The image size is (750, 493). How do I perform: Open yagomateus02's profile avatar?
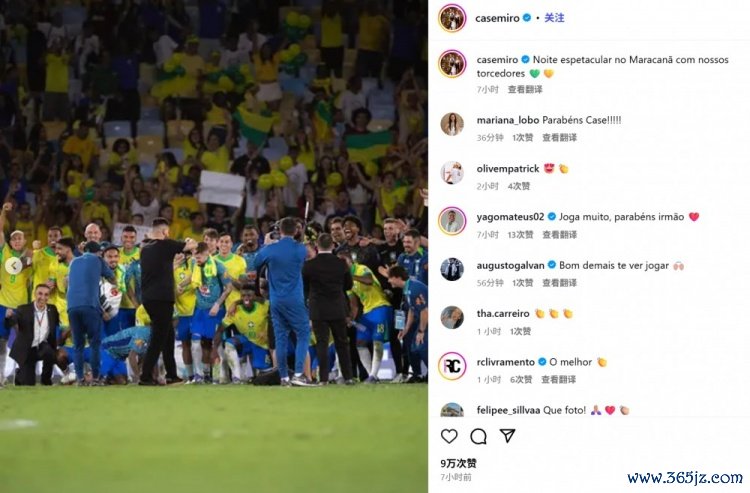tap(452, 221)
